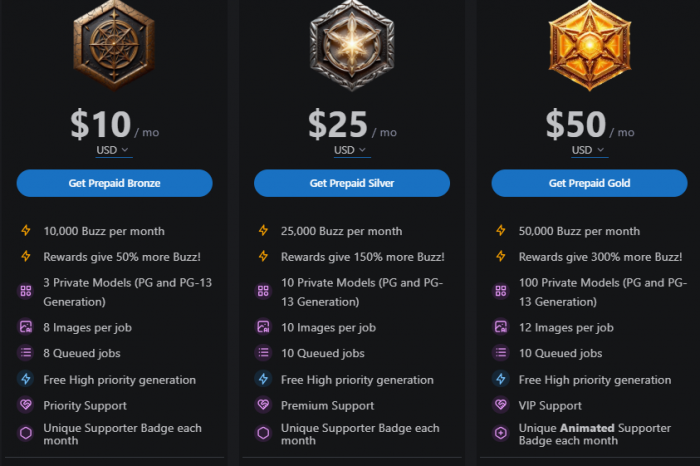The width and height of the screenshot is (700, 466).
Task: Click the Gold tier hexagon badge
Action: 589,43
